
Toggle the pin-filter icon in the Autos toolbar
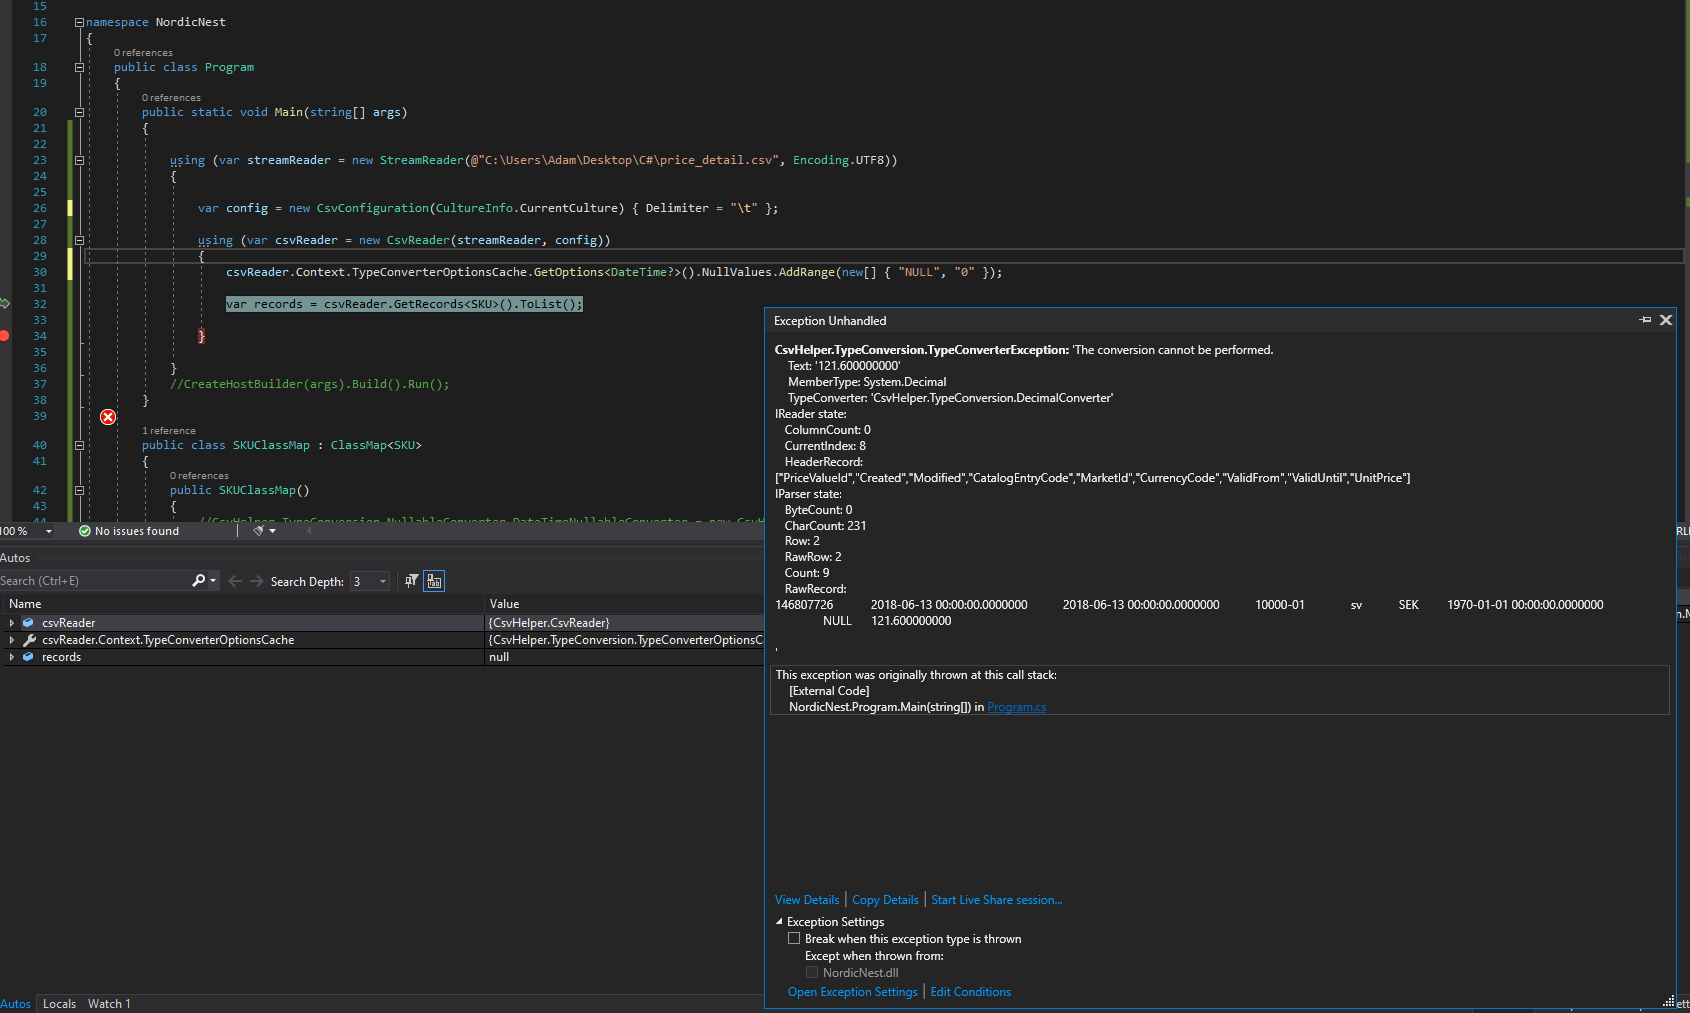(410, 580)
